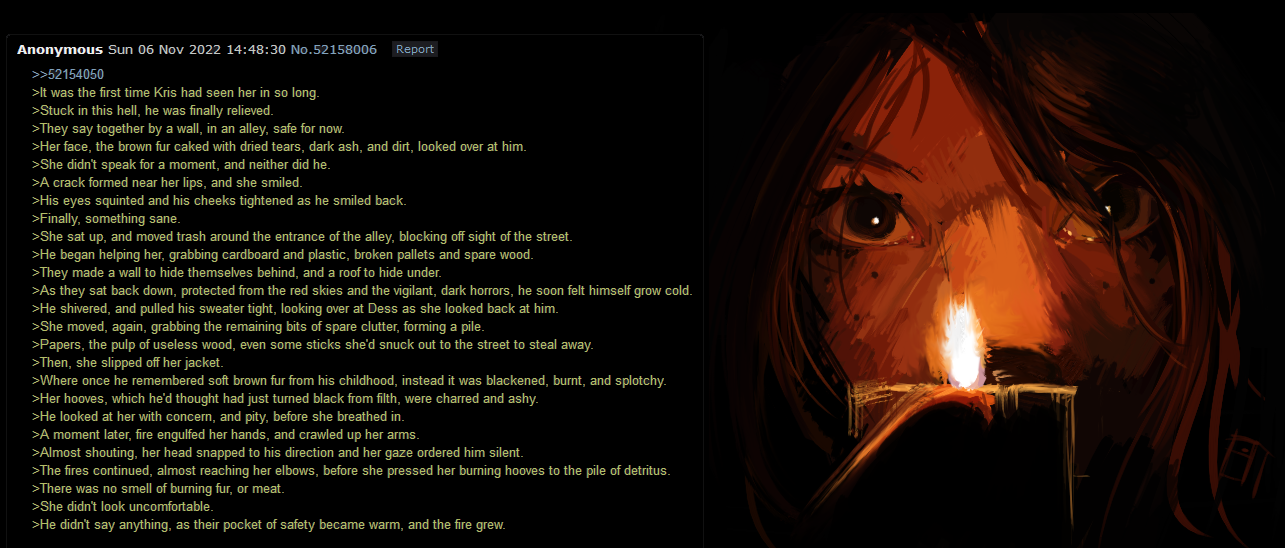
Task: Click the candle flame in the artwork
Action: (x=963, y=347)
